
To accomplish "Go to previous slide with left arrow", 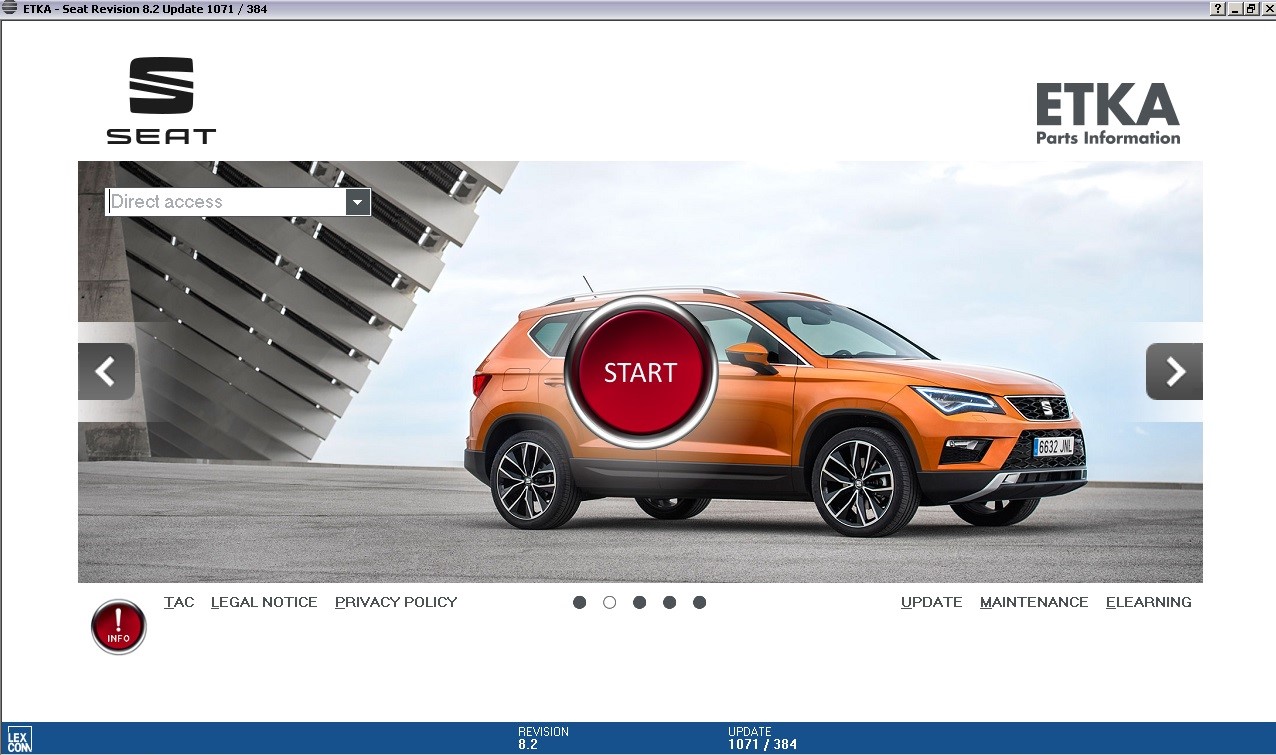I will (106, 372).
